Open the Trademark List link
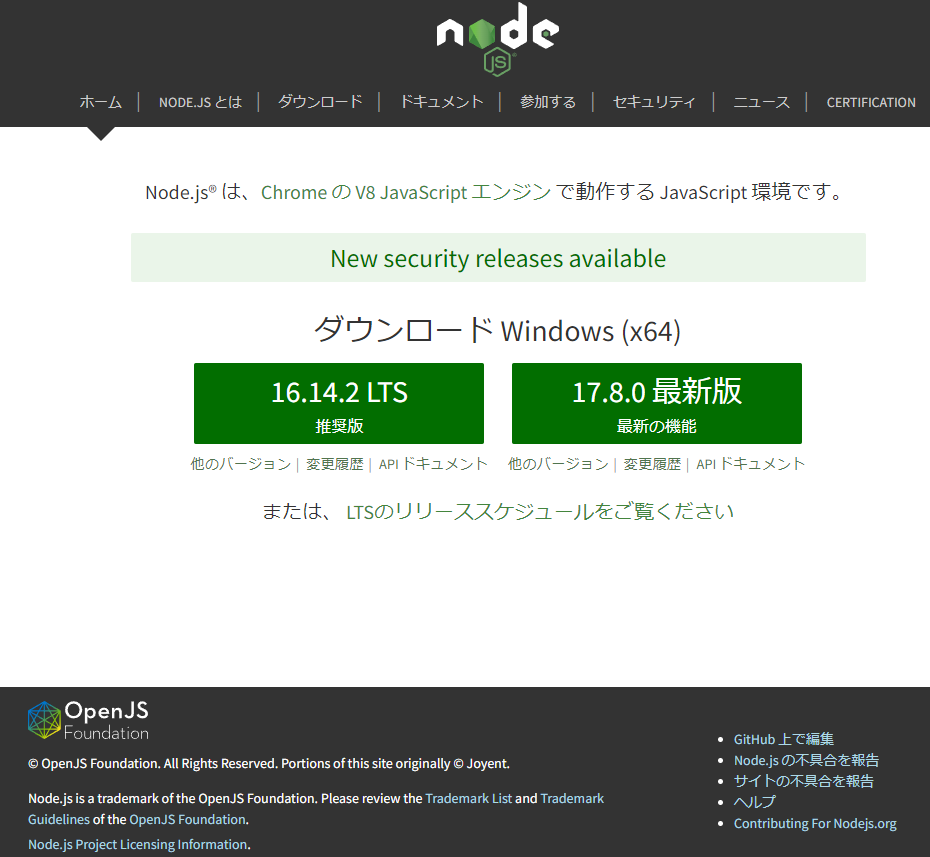This screenshot has height=857, width=930. (469, 798)
